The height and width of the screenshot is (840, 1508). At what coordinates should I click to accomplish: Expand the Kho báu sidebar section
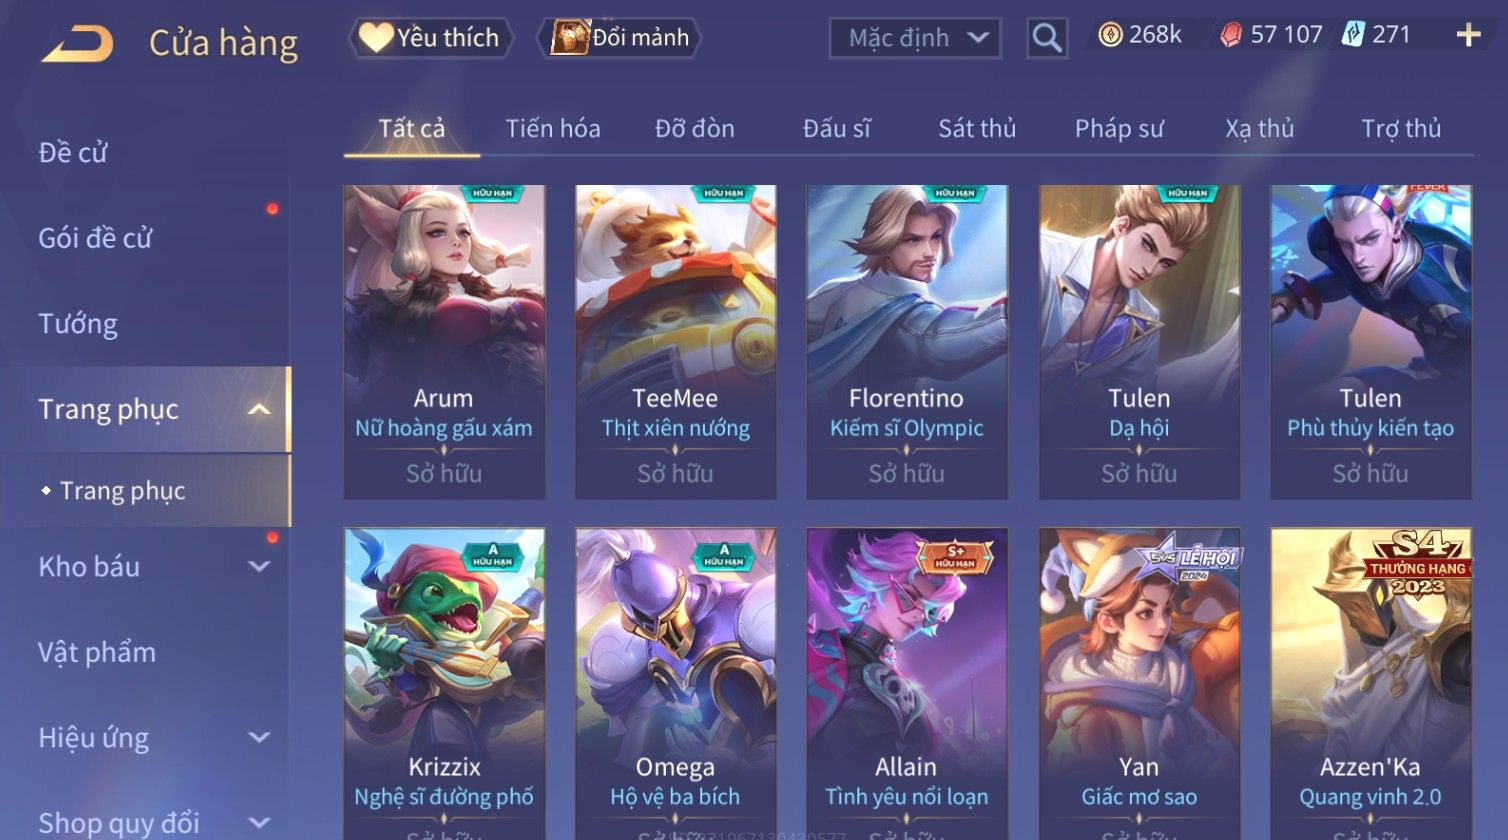coord(259,567)
